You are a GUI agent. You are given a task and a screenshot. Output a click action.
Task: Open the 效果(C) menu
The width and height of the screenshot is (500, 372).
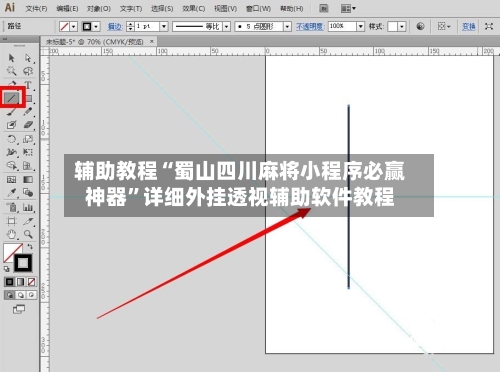point(193,9)
